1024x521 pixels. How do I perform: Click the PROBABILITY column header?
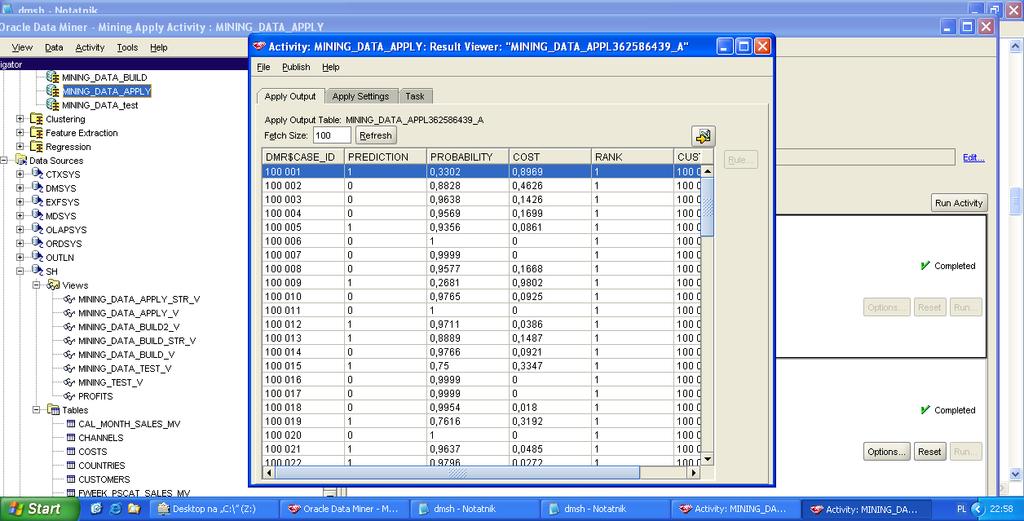[468, 157]
